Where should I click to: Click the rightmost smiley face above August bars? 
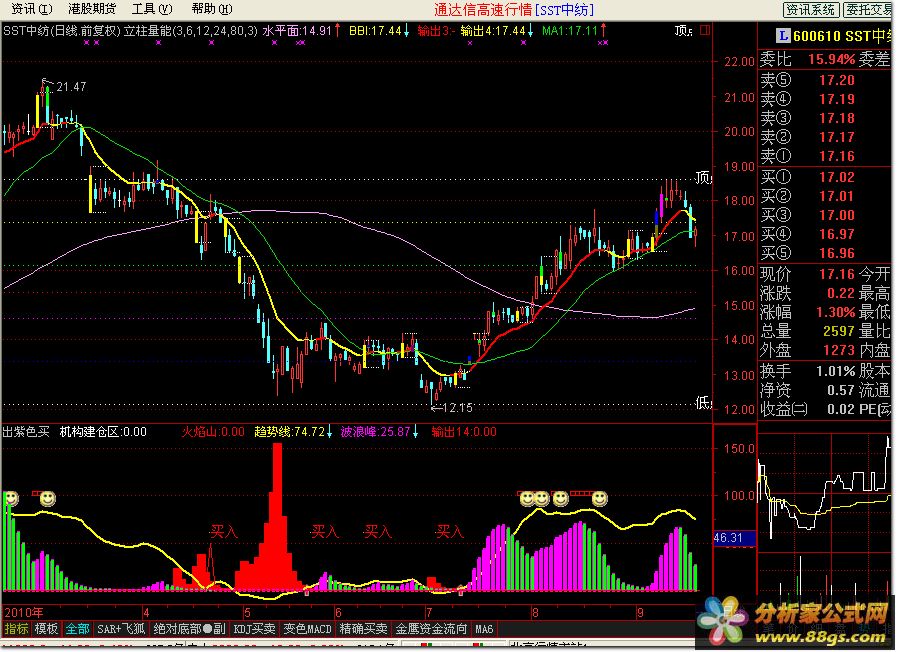coord(599,499)
